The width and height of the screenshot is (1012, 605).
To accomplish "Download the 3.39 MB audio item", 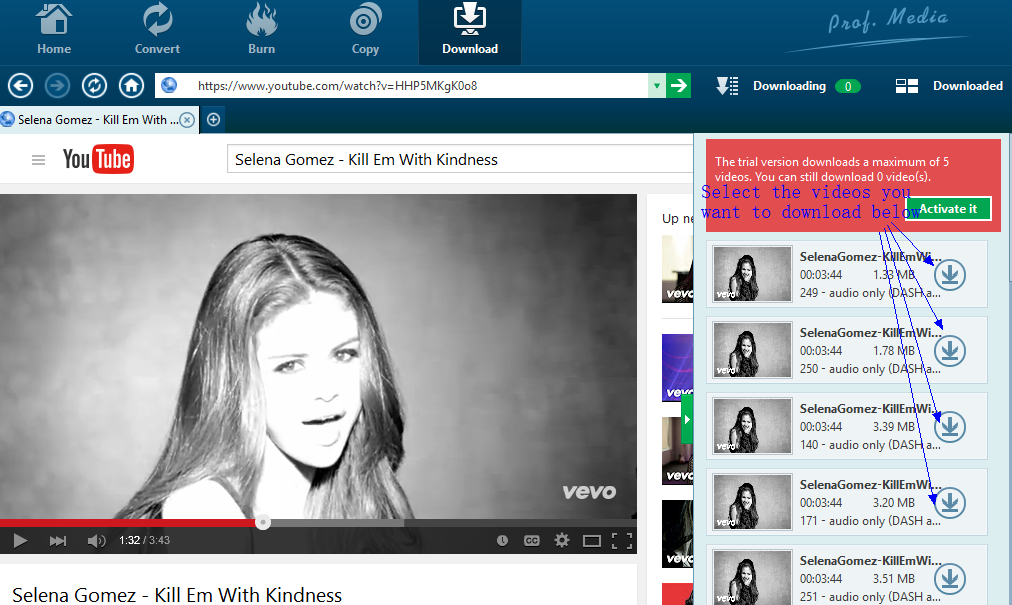I will coord(950,427).
